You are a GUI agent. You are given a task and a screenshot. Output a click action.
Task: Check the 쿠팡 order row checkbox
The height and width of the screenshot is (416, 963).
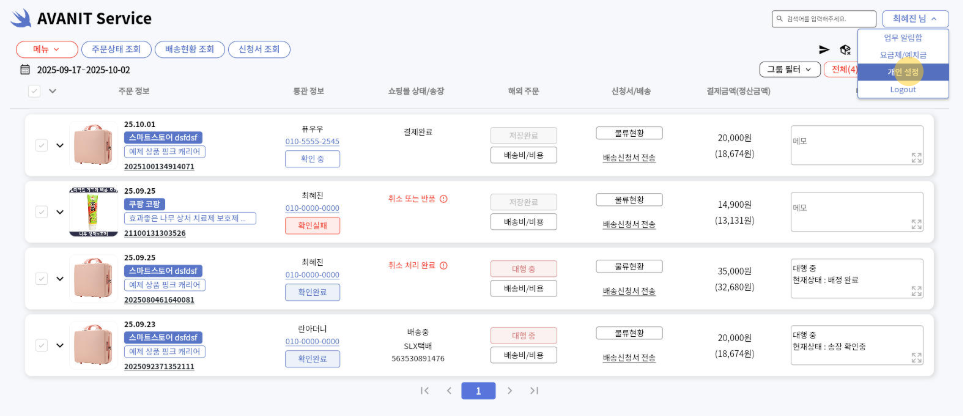41,212
